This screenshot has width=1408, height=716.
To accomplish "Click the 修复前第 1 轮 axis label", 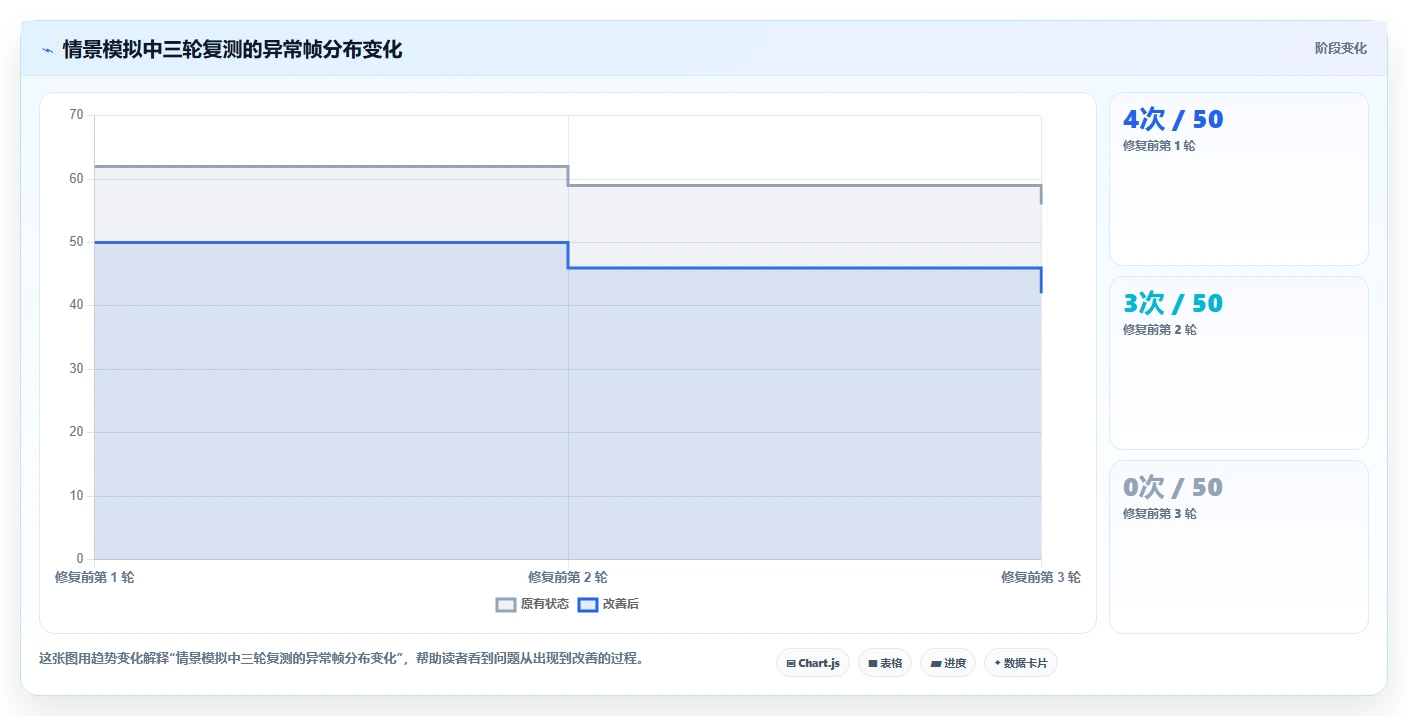I will tap(94, 577).
